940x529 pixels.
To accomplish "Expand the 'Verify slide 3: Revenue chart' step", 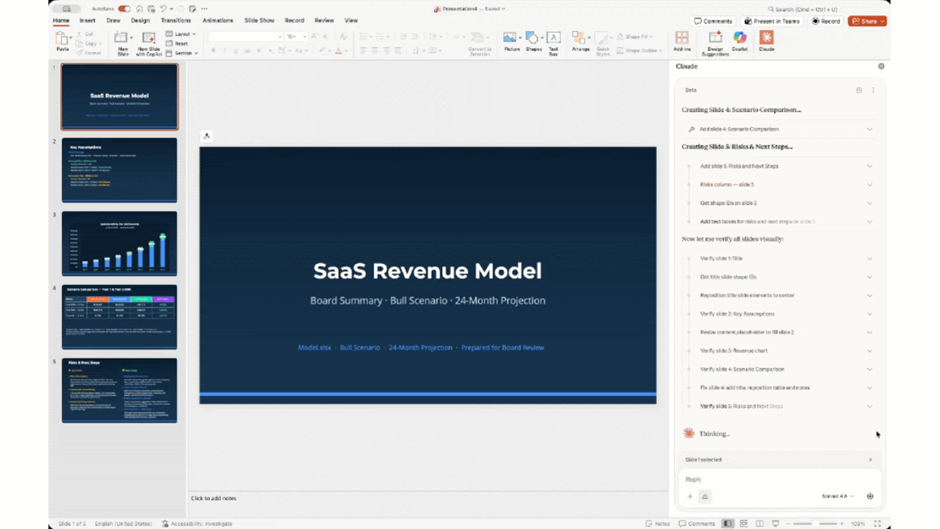I will click(x=869, y=351).
